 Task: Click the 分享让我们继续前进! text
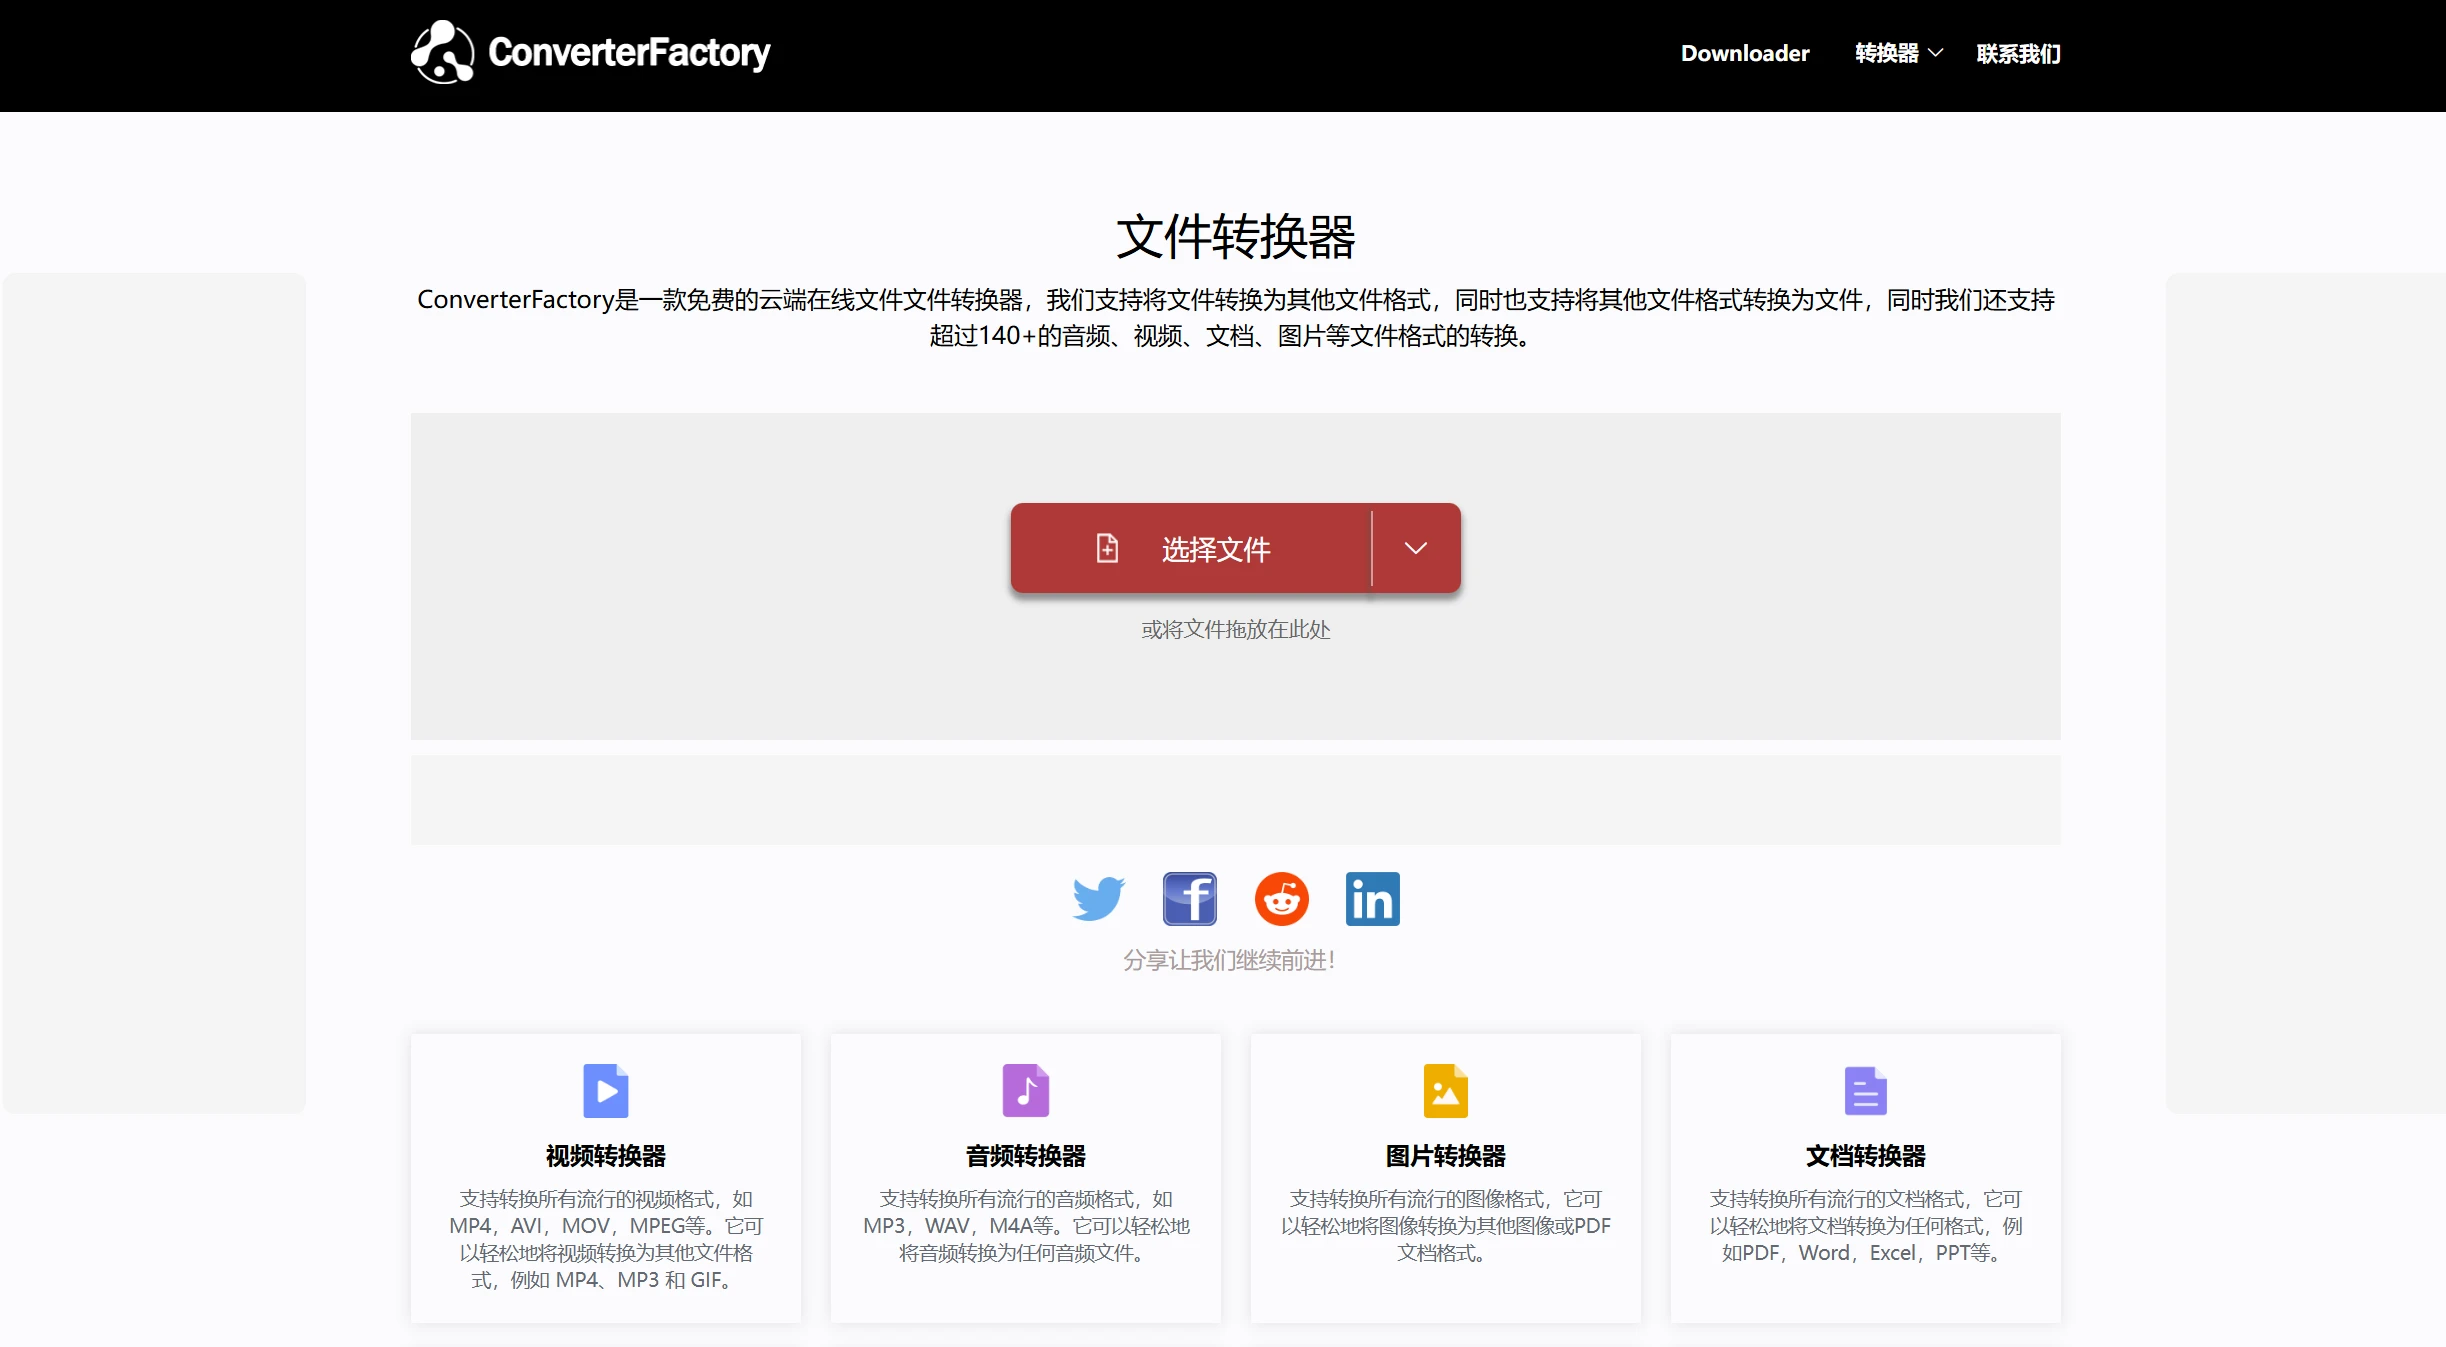1229,960
